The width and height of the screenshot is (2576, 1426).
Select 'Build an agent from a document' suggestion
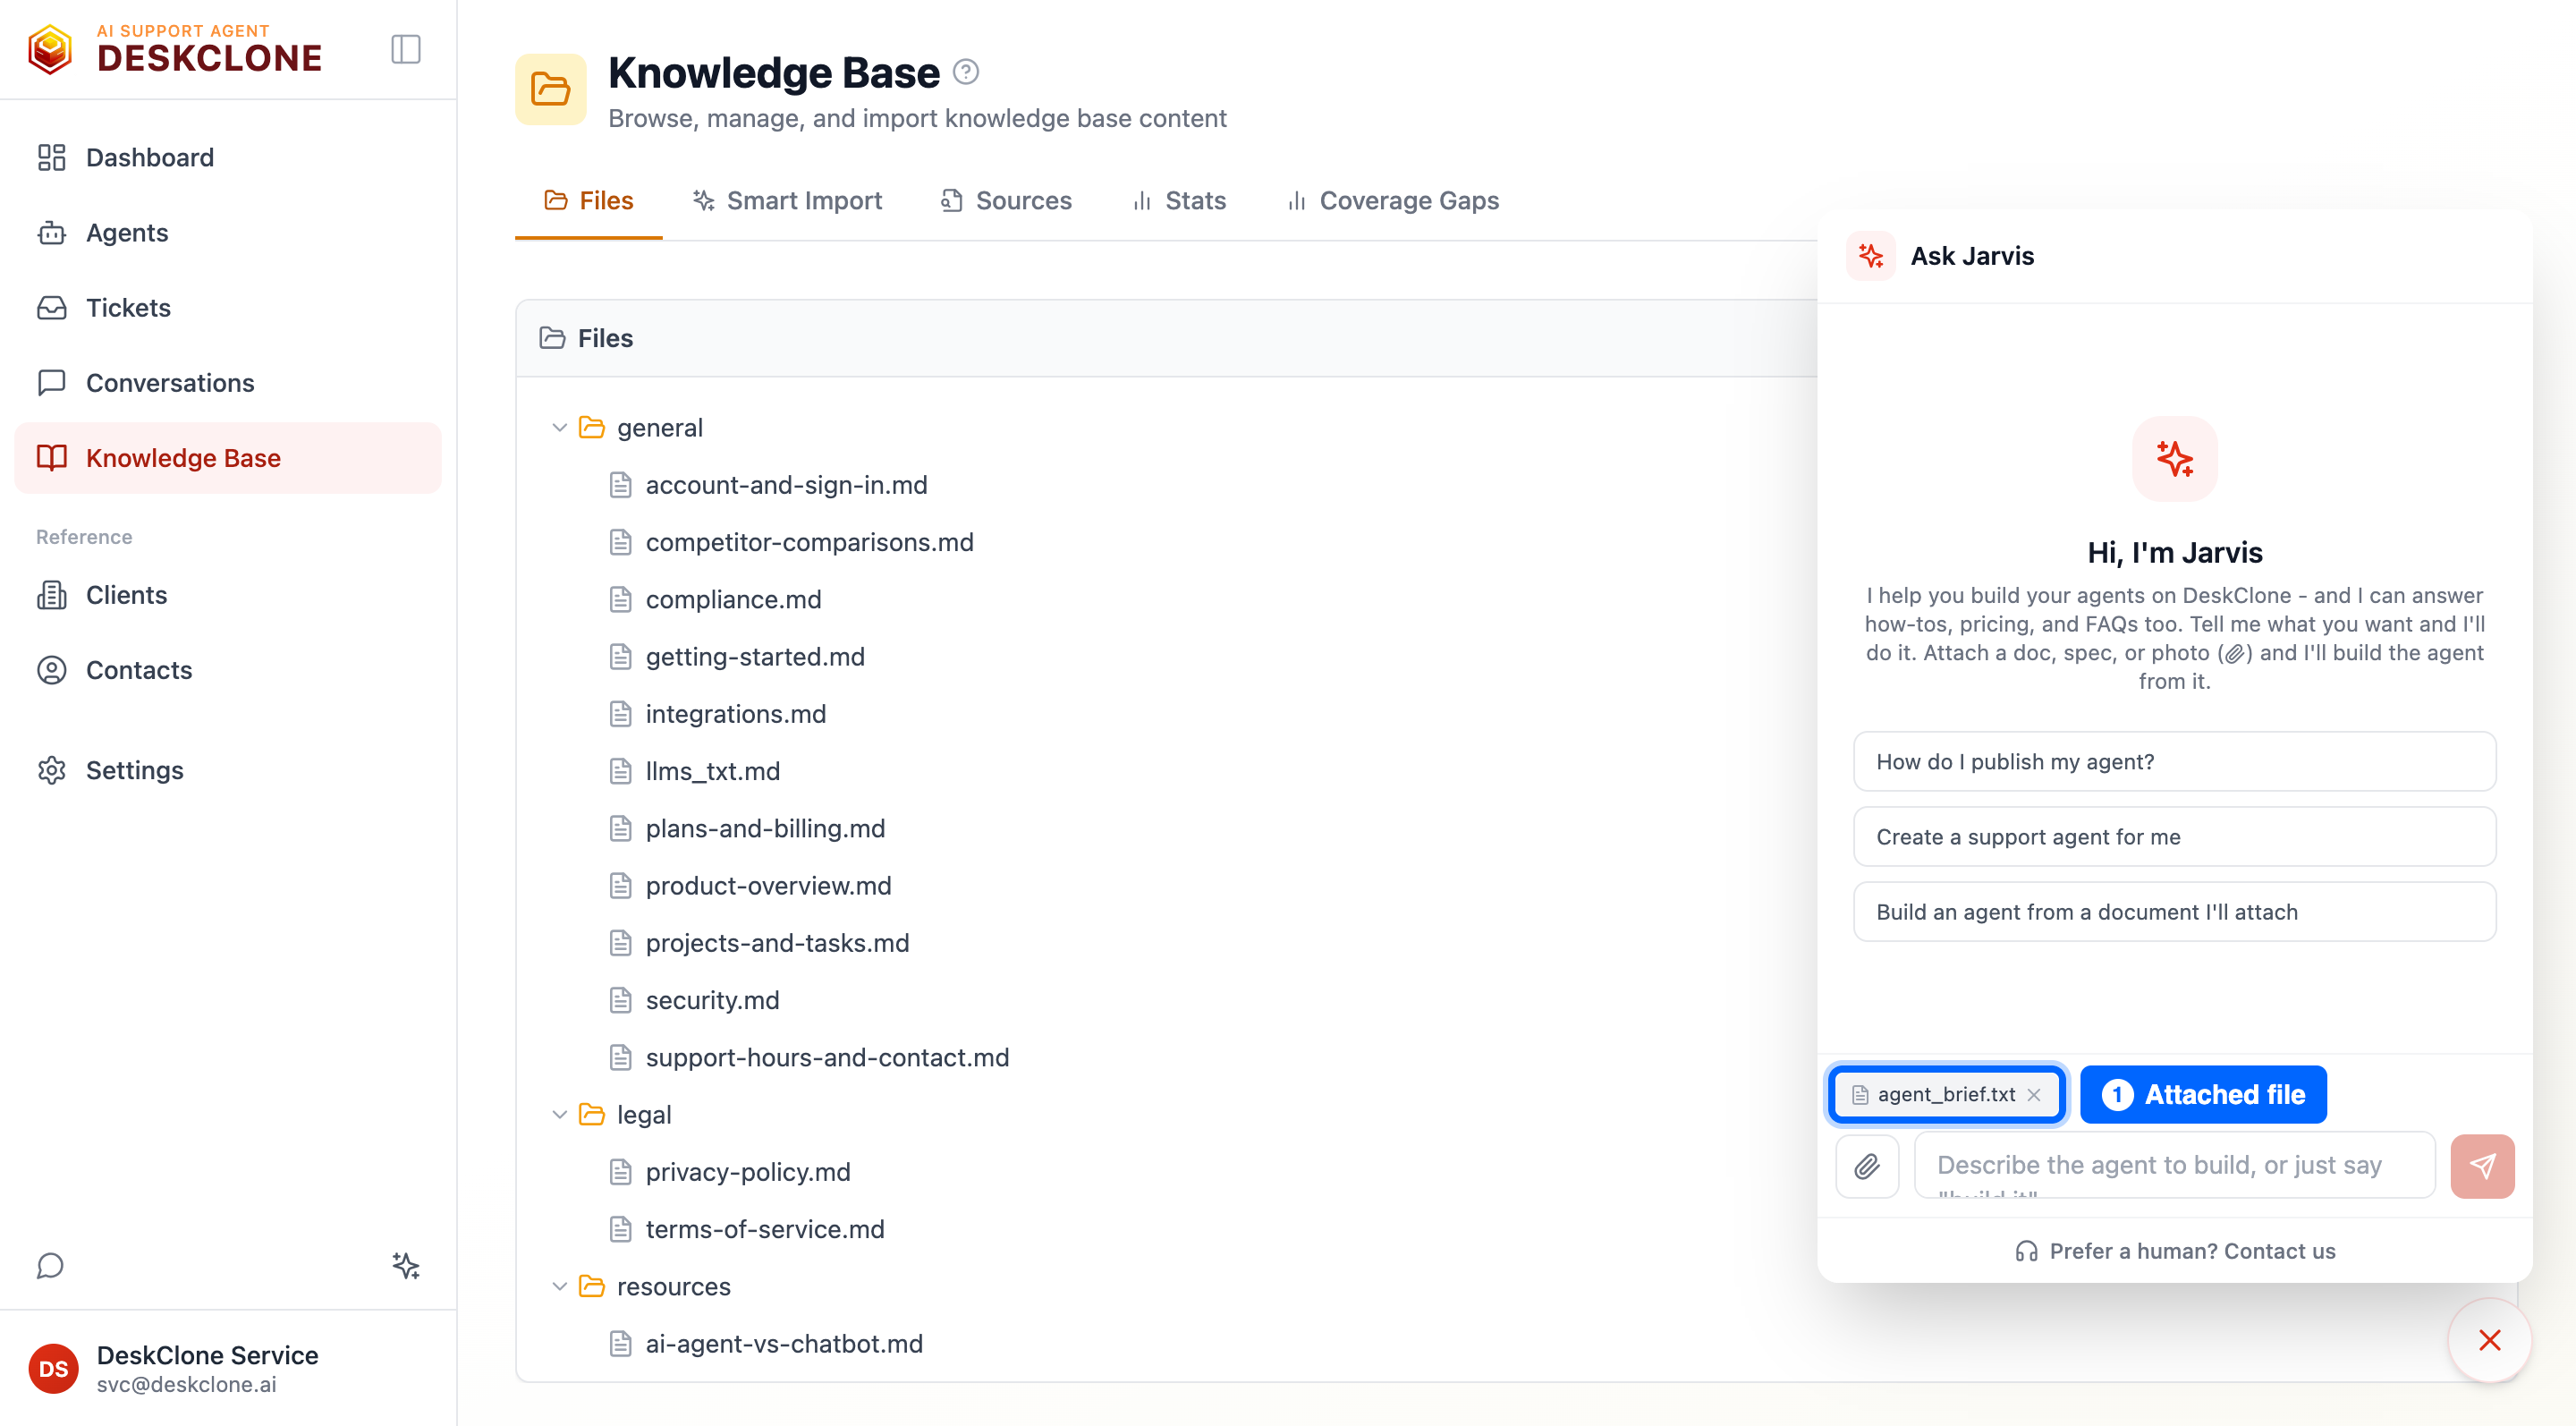2174,911
